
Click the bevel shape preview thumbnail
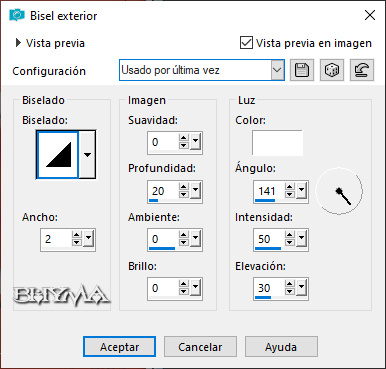click(58, 155)
